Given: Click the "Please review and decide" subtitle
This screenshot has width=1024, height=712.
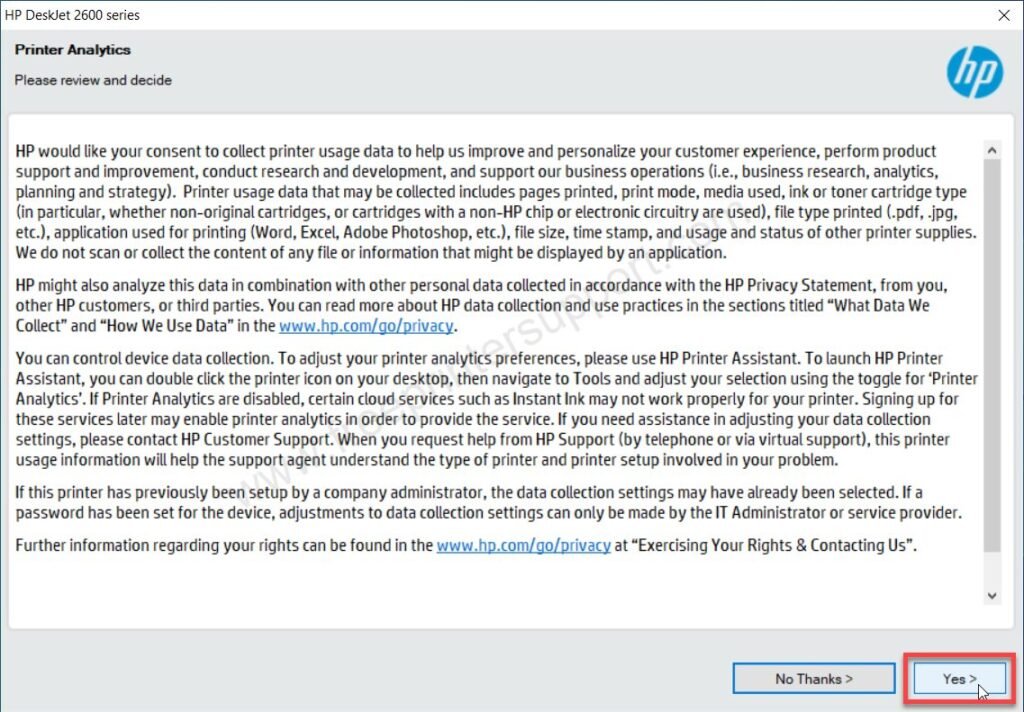Looking at the screenshot, I should click(93, 80).
